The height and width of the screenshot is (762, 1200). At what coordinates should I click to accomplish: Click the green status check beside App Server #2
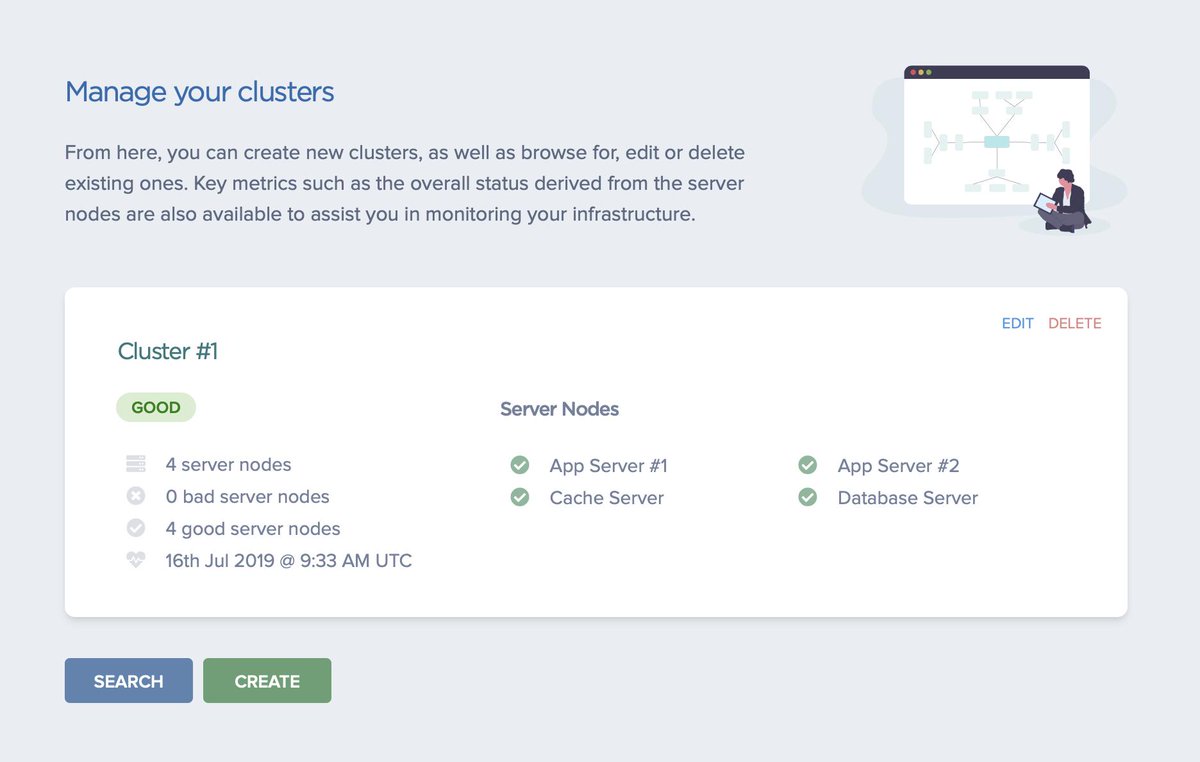pyautogui.click(x=807, y=464)
